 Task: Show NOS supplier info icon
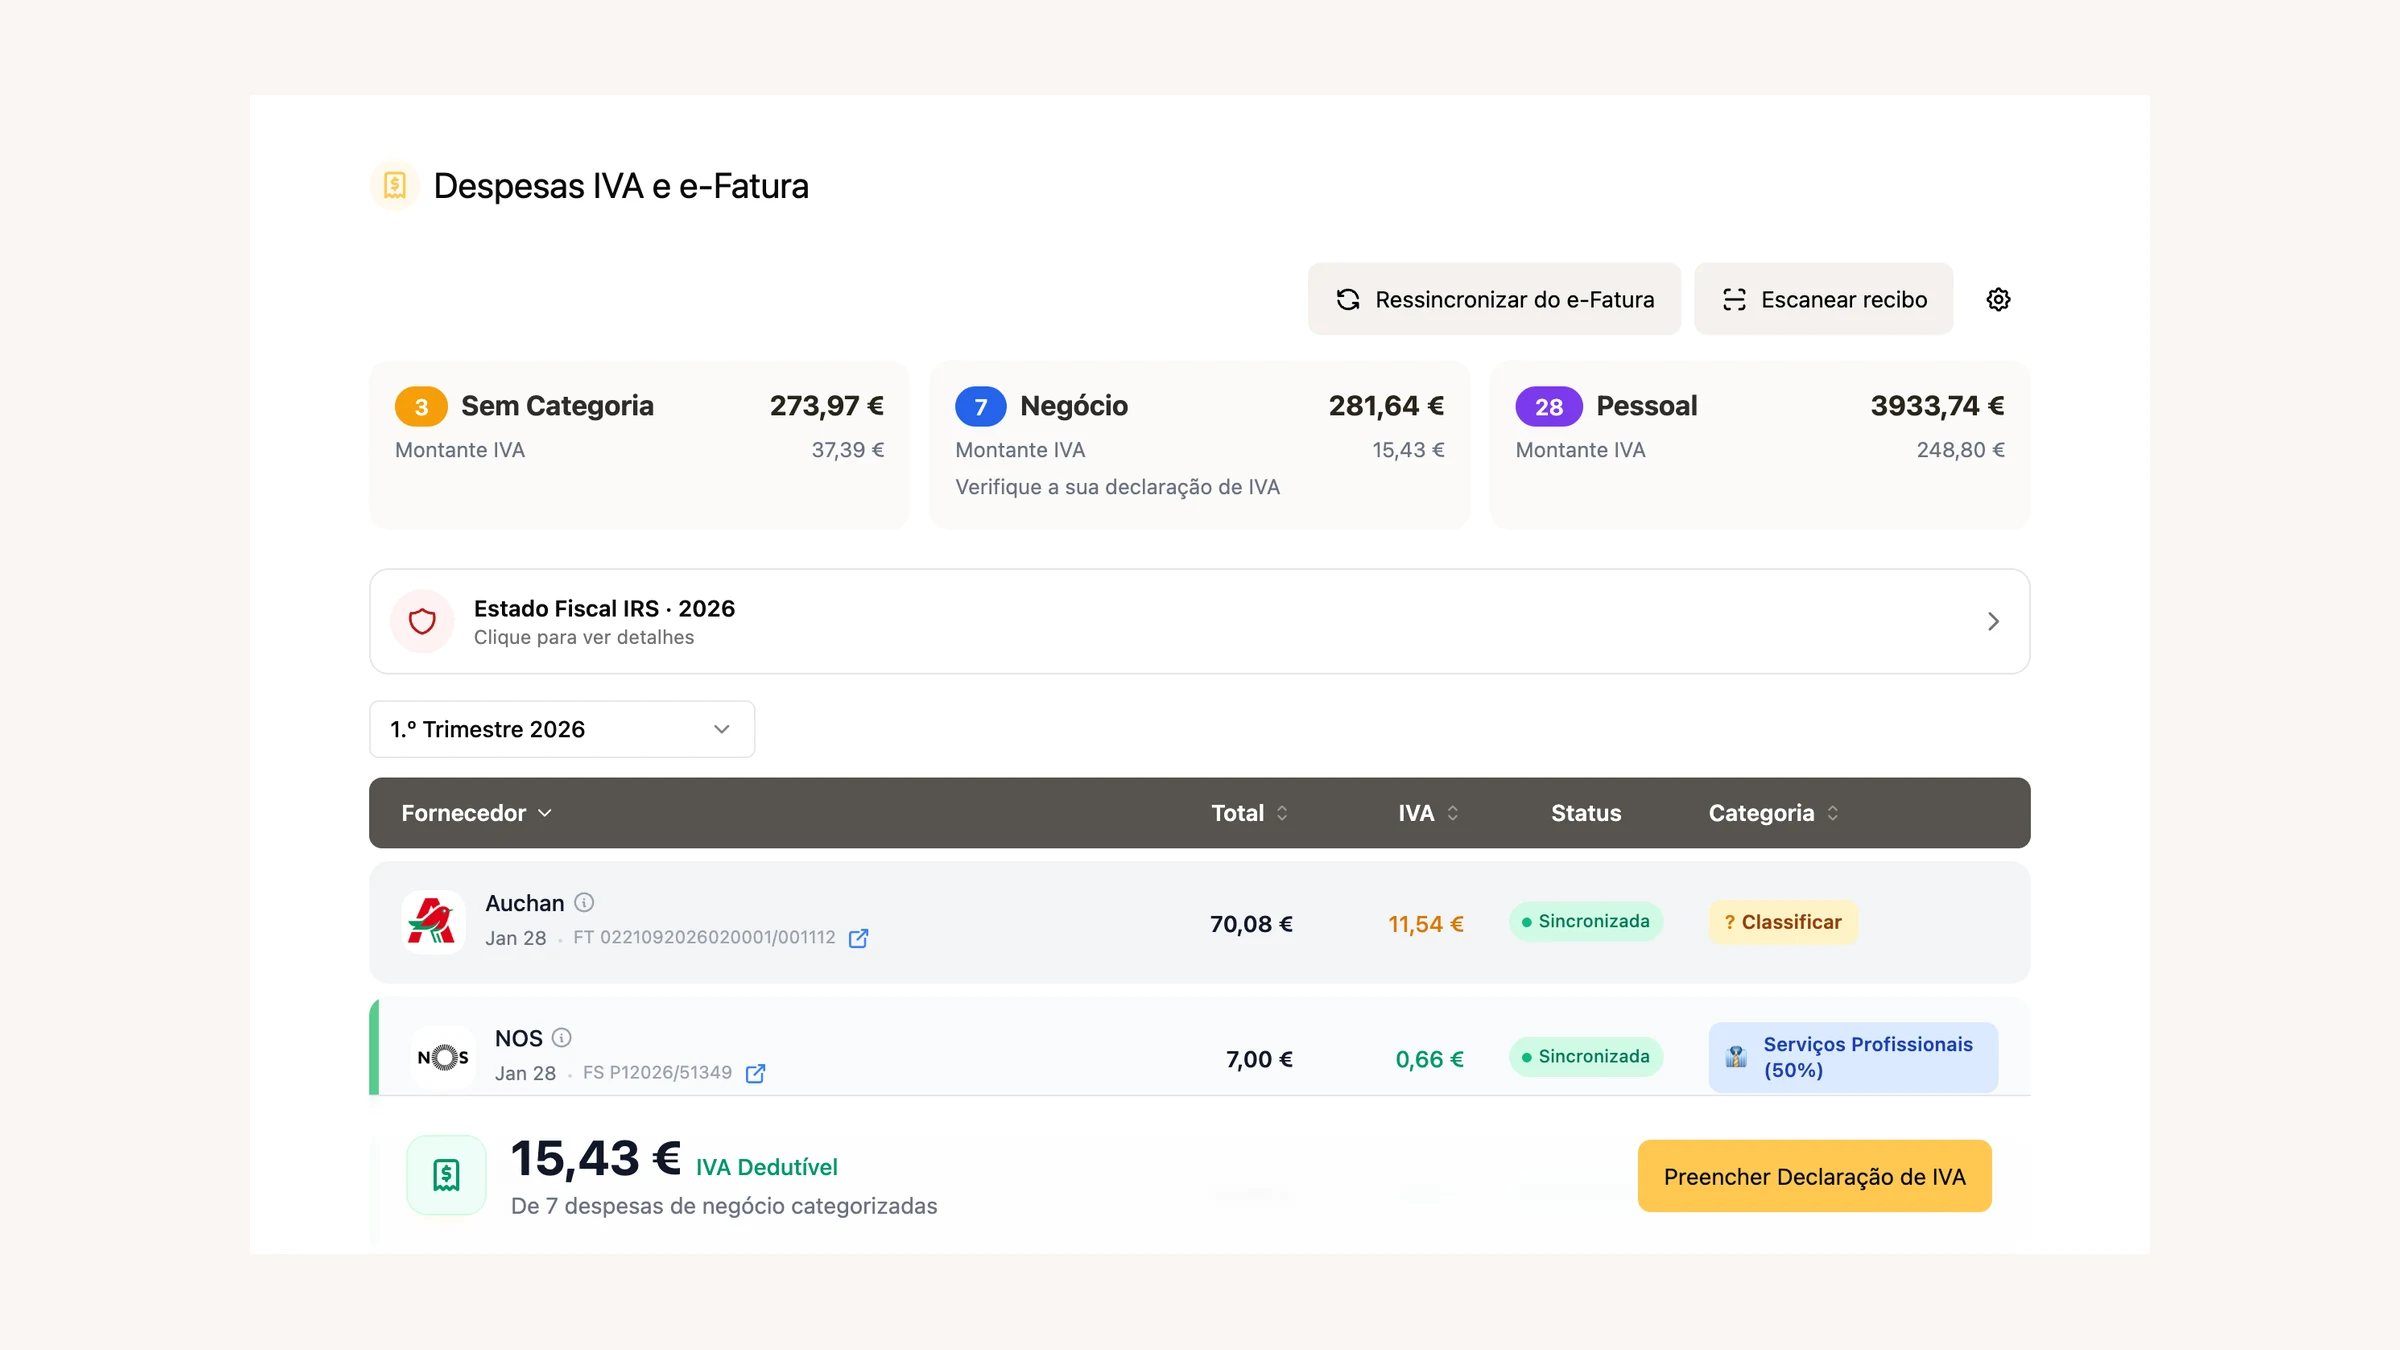pos(562,1037)
